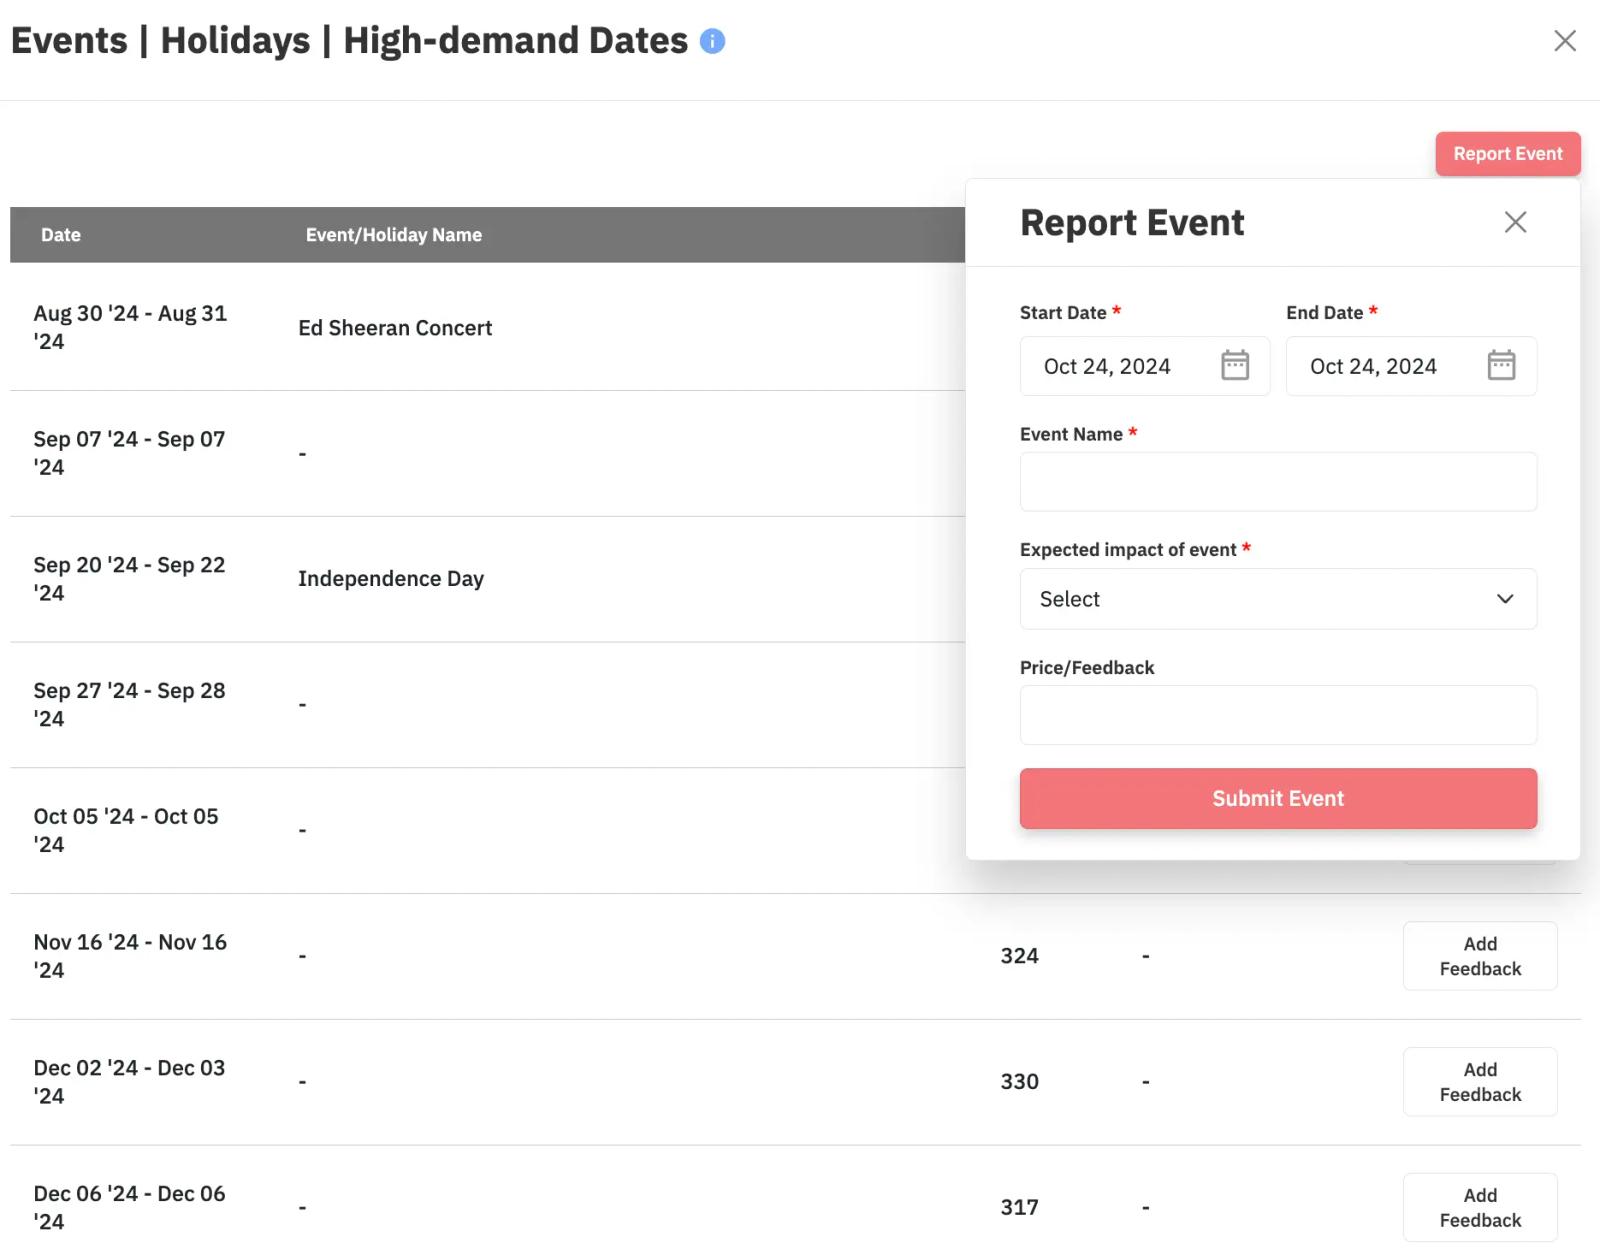Image resolution: width=1600 pixels, height=1249 pixels.
Task: Open the Start Date calendar picker icon
Action: (x=1235, y=365)
